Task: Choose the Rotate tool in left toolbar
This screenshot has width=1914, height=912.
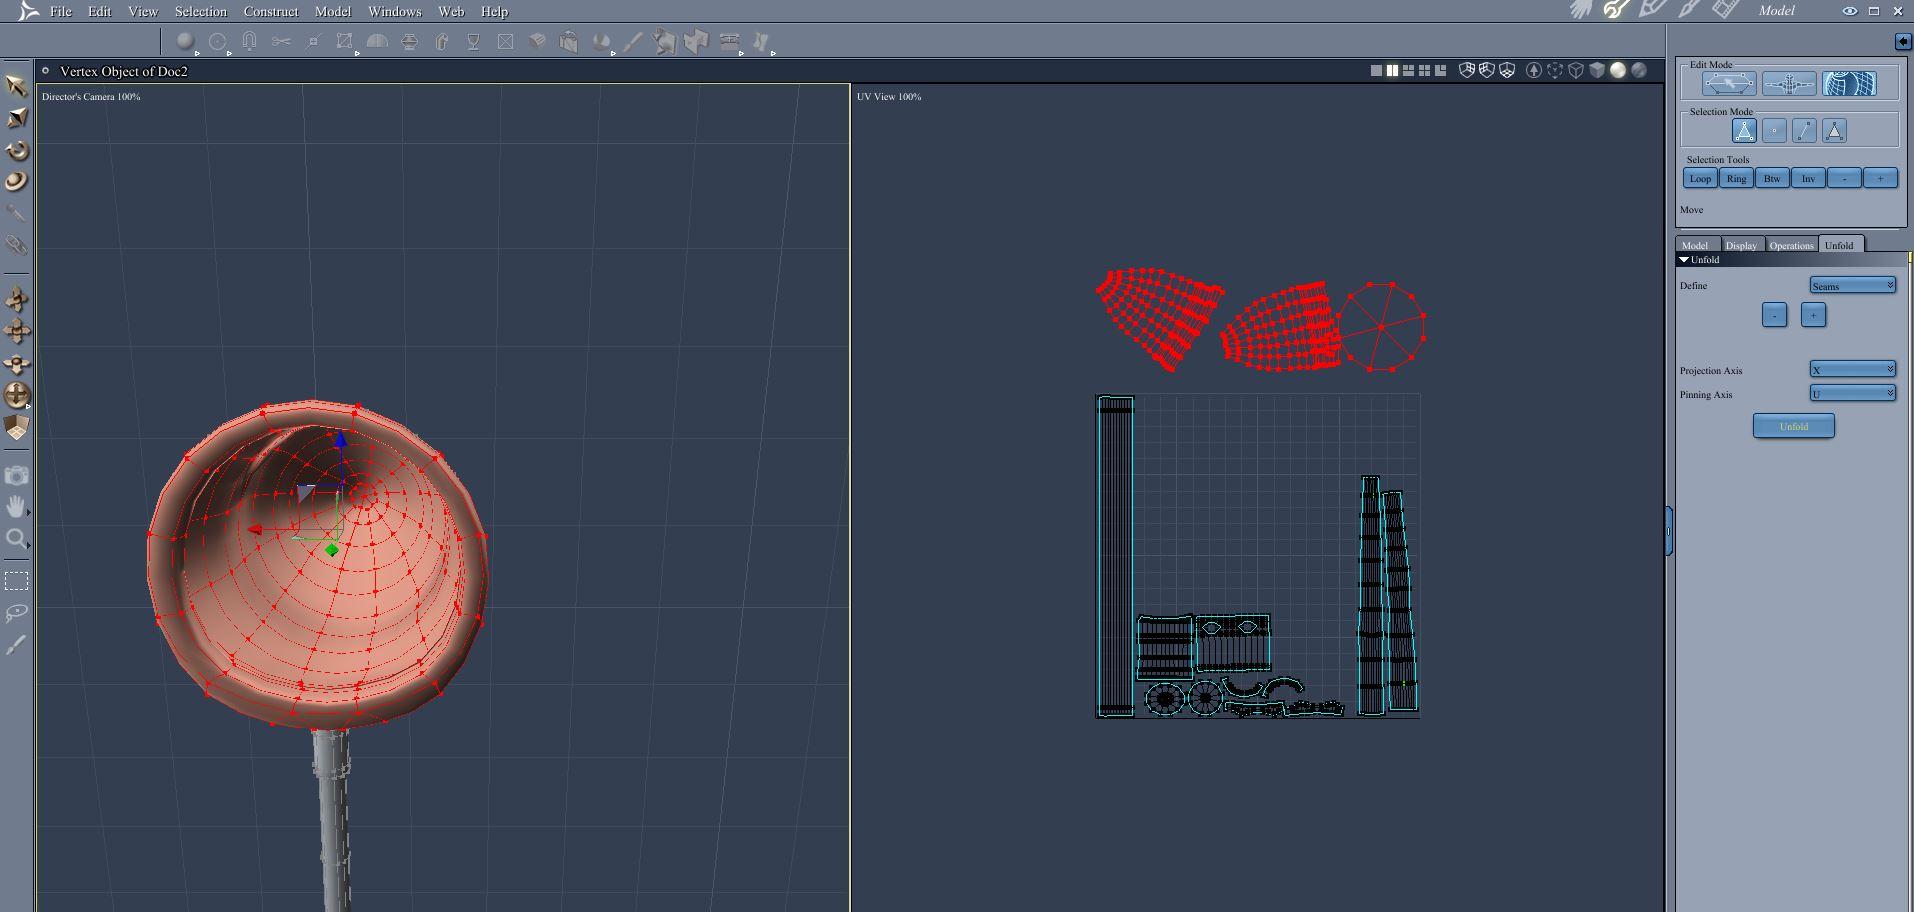Action: 17,150
